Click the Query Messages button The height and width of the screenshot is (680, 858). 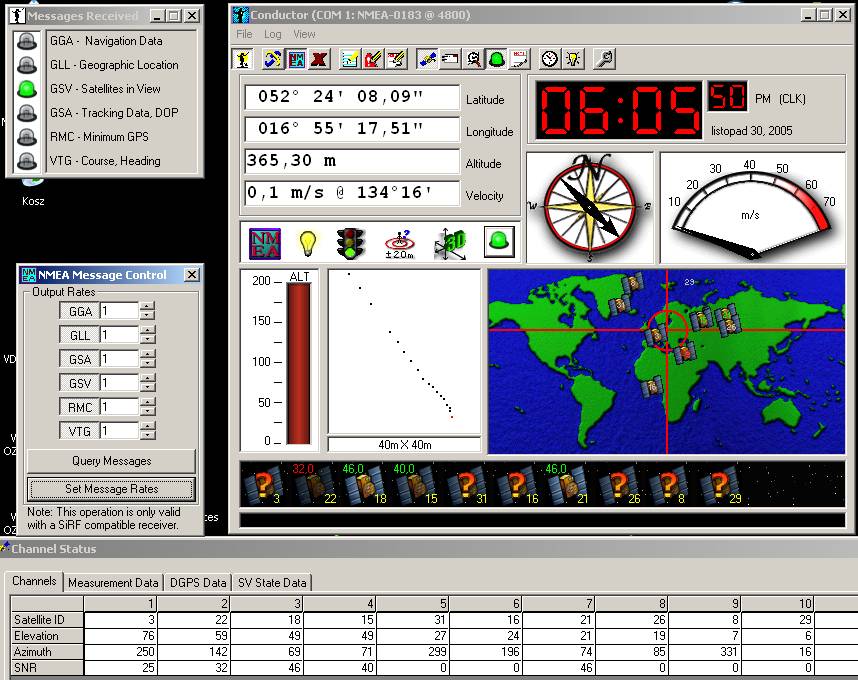click(x=111, y=461)
